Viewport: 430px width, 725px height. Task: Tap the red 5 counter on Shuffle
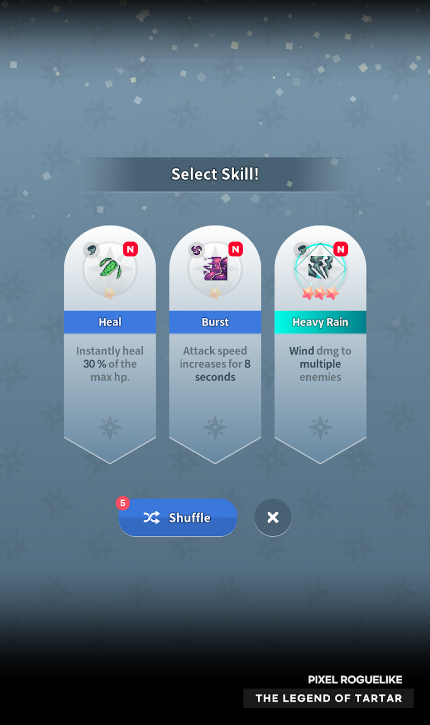click(123, 503)
